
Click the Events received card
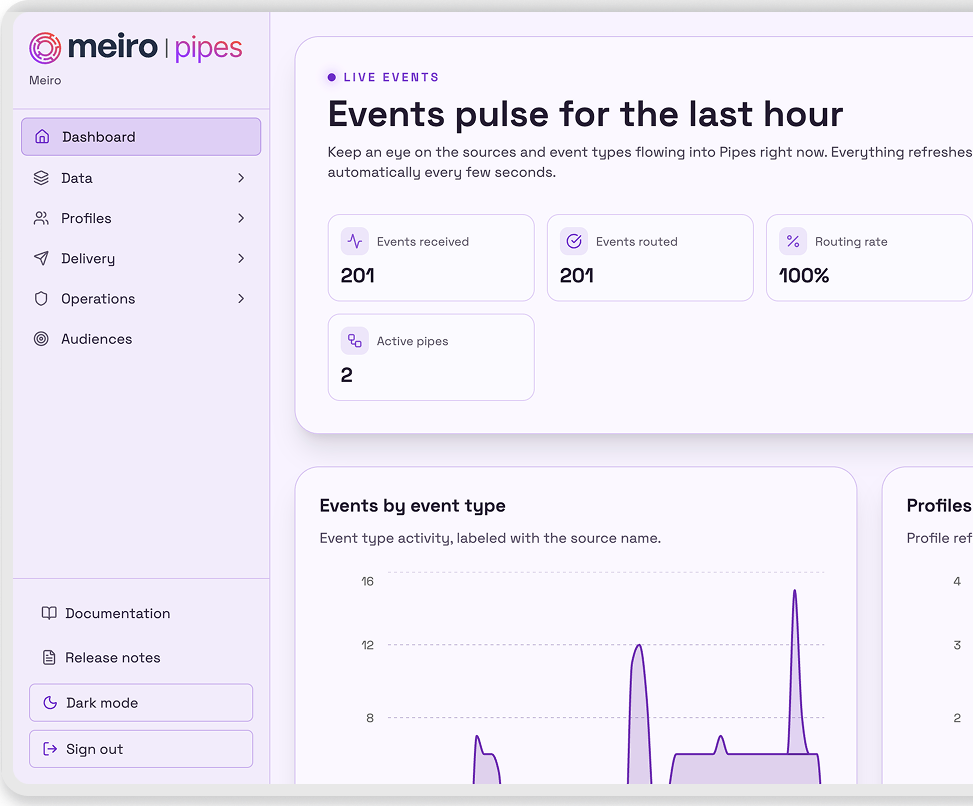[431, 257]
